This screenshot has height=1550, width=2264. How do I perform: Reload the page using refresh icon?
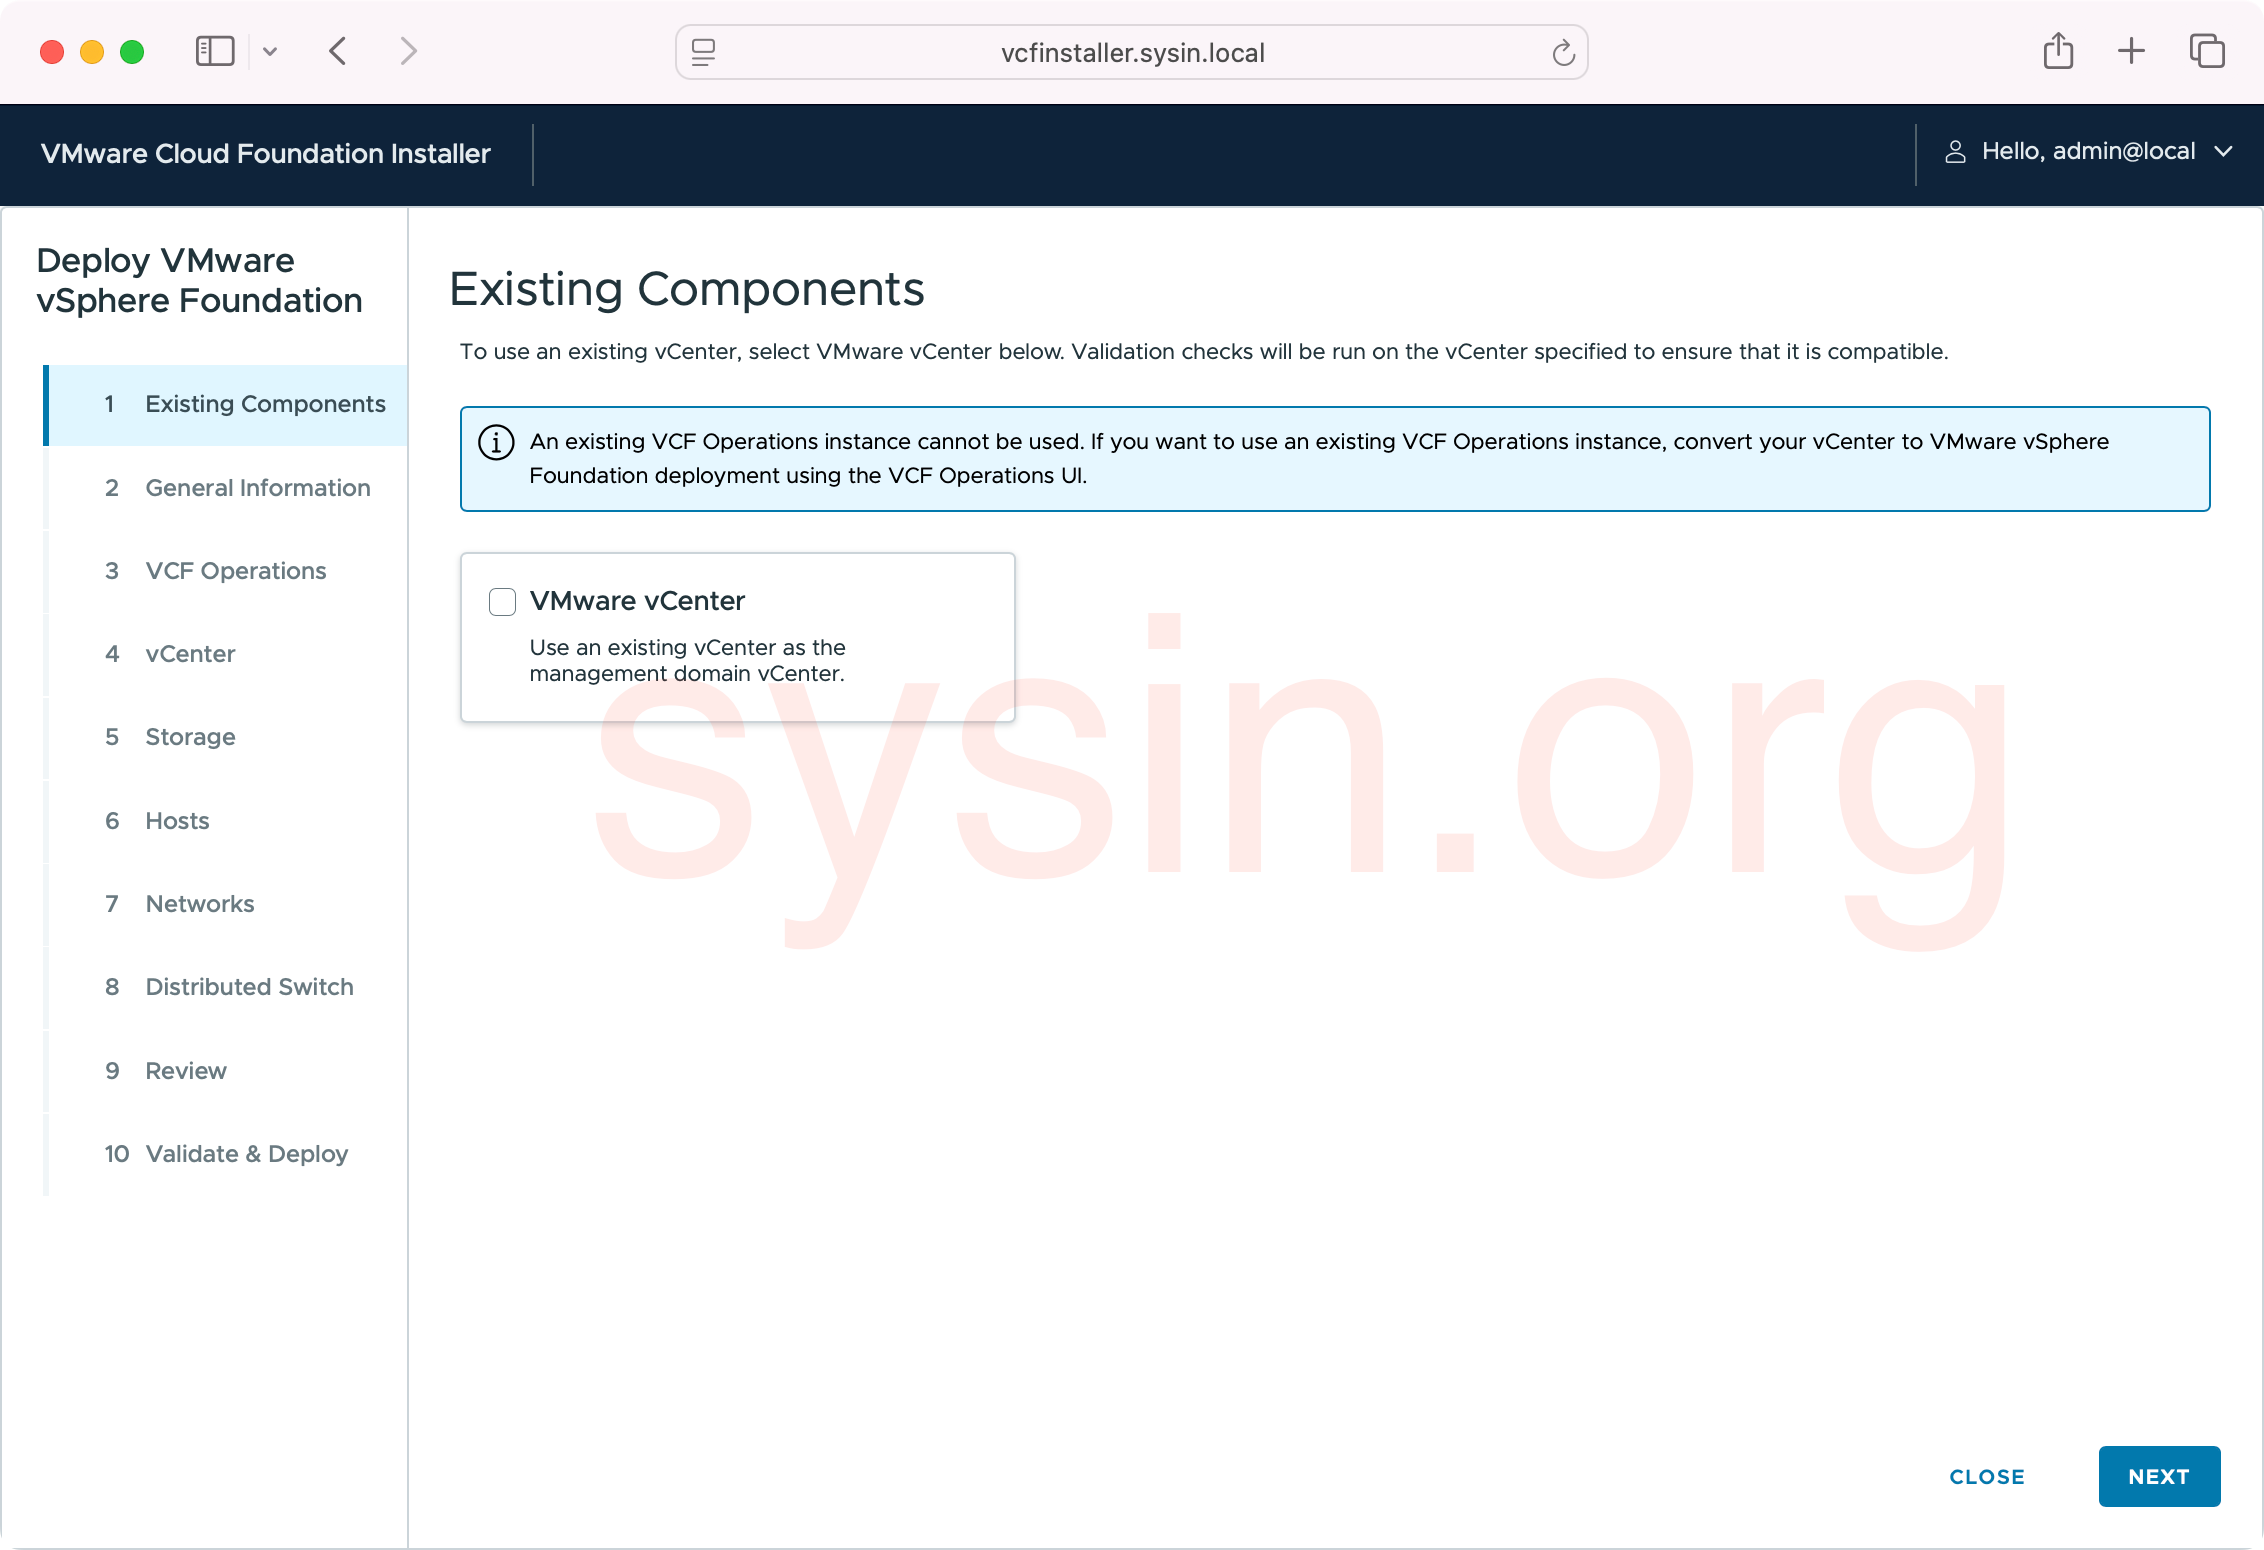[x=1563, y=53]
